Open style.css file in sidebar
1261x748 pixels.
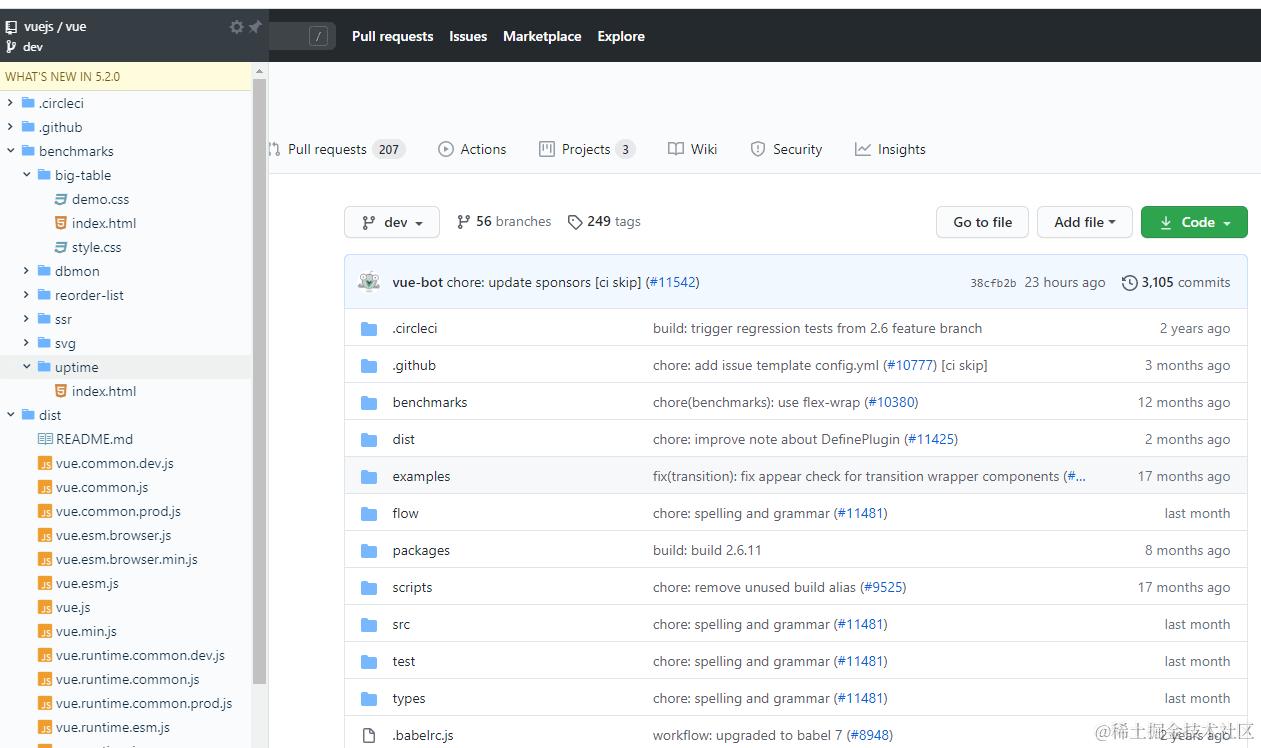[96, 247]
